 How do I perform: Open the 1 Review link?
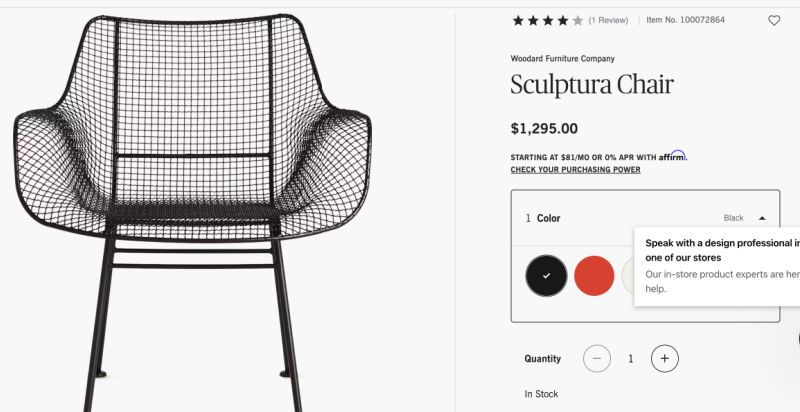608,20
